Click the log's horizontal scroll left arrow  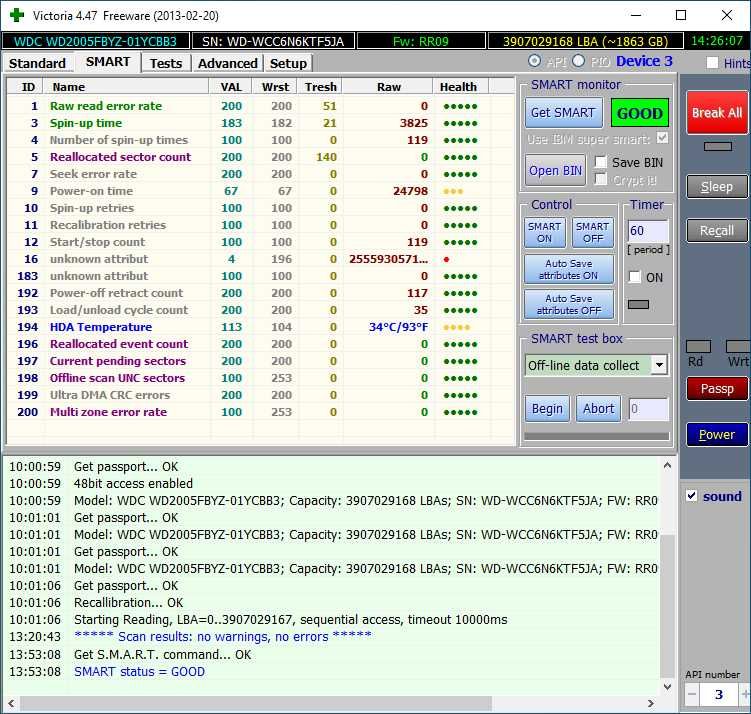(x=11, y=703)
